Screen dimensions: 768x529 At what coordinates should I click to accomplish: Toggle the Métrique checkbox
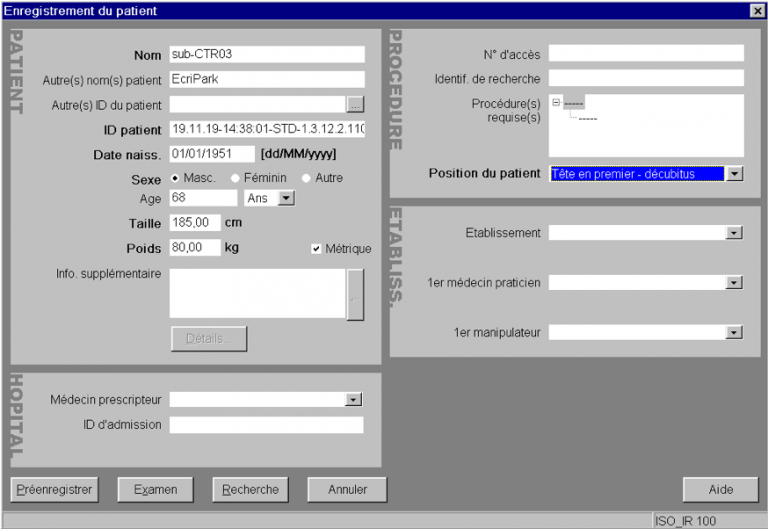(316, 249)
